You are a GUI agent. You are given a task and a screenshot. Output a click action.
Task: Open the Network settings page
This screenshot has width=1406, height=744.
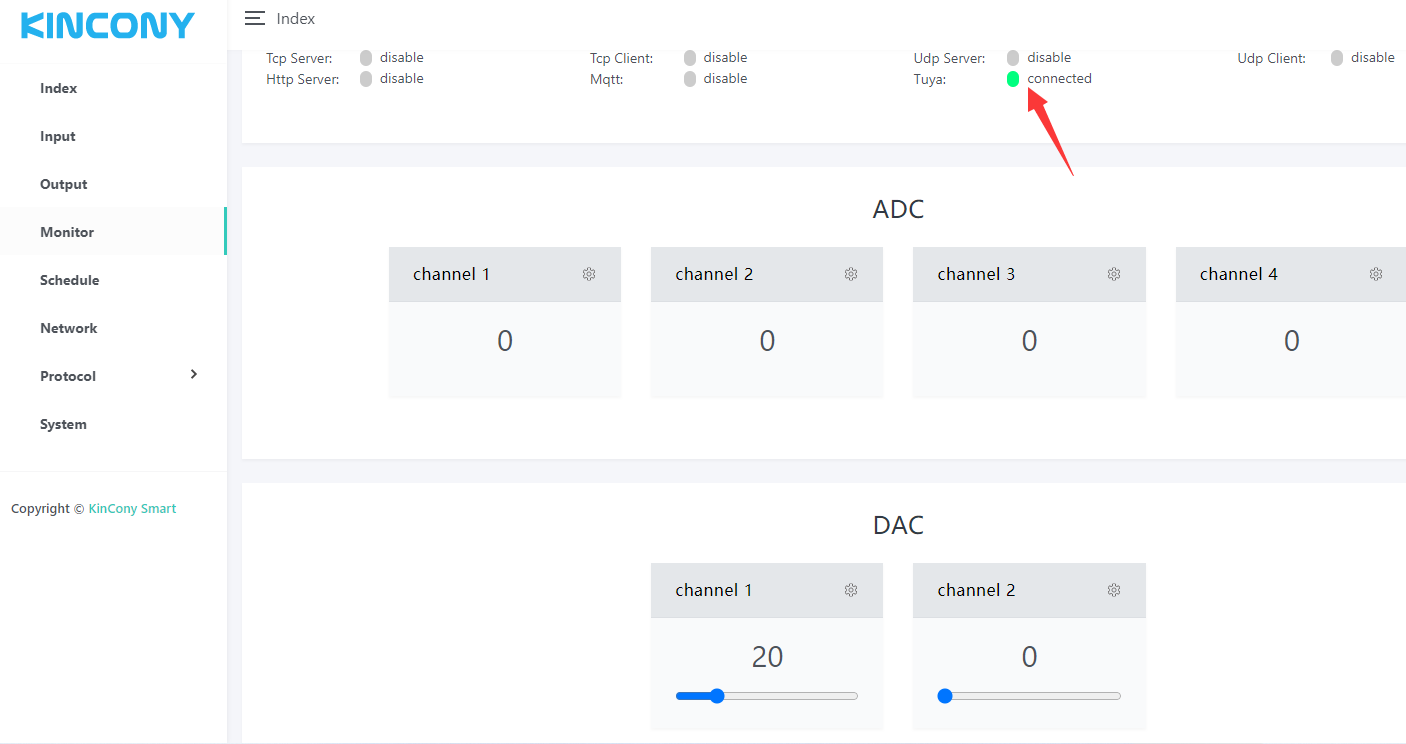click(x=69, y=328)
